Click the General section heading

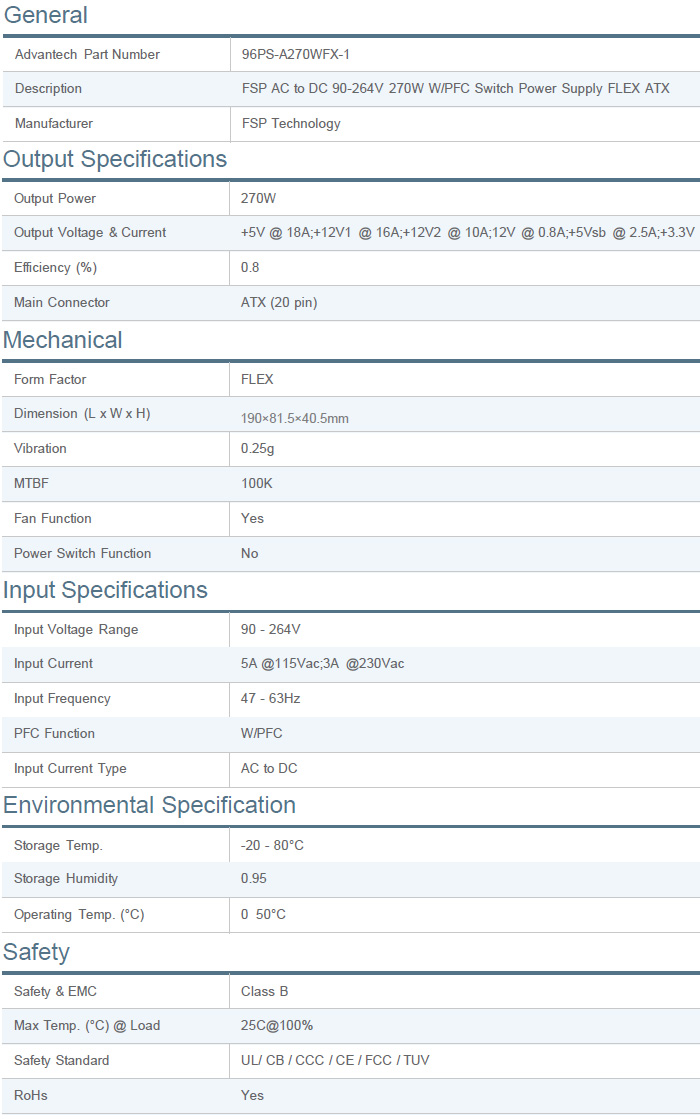point(45,15)
